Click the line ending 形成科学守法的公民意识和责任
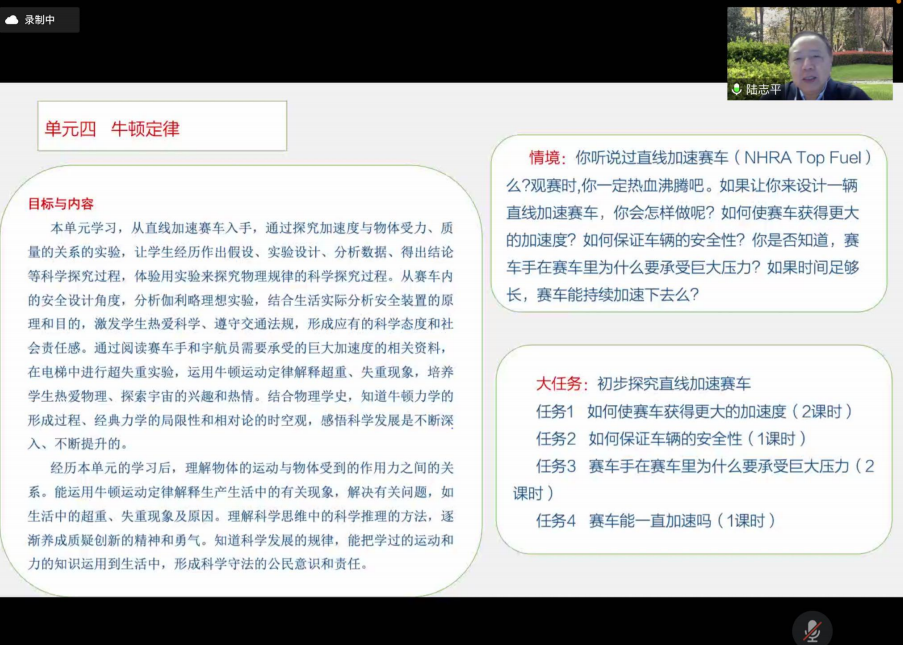This screenshot has height=645, width=903. pos(198,564)
